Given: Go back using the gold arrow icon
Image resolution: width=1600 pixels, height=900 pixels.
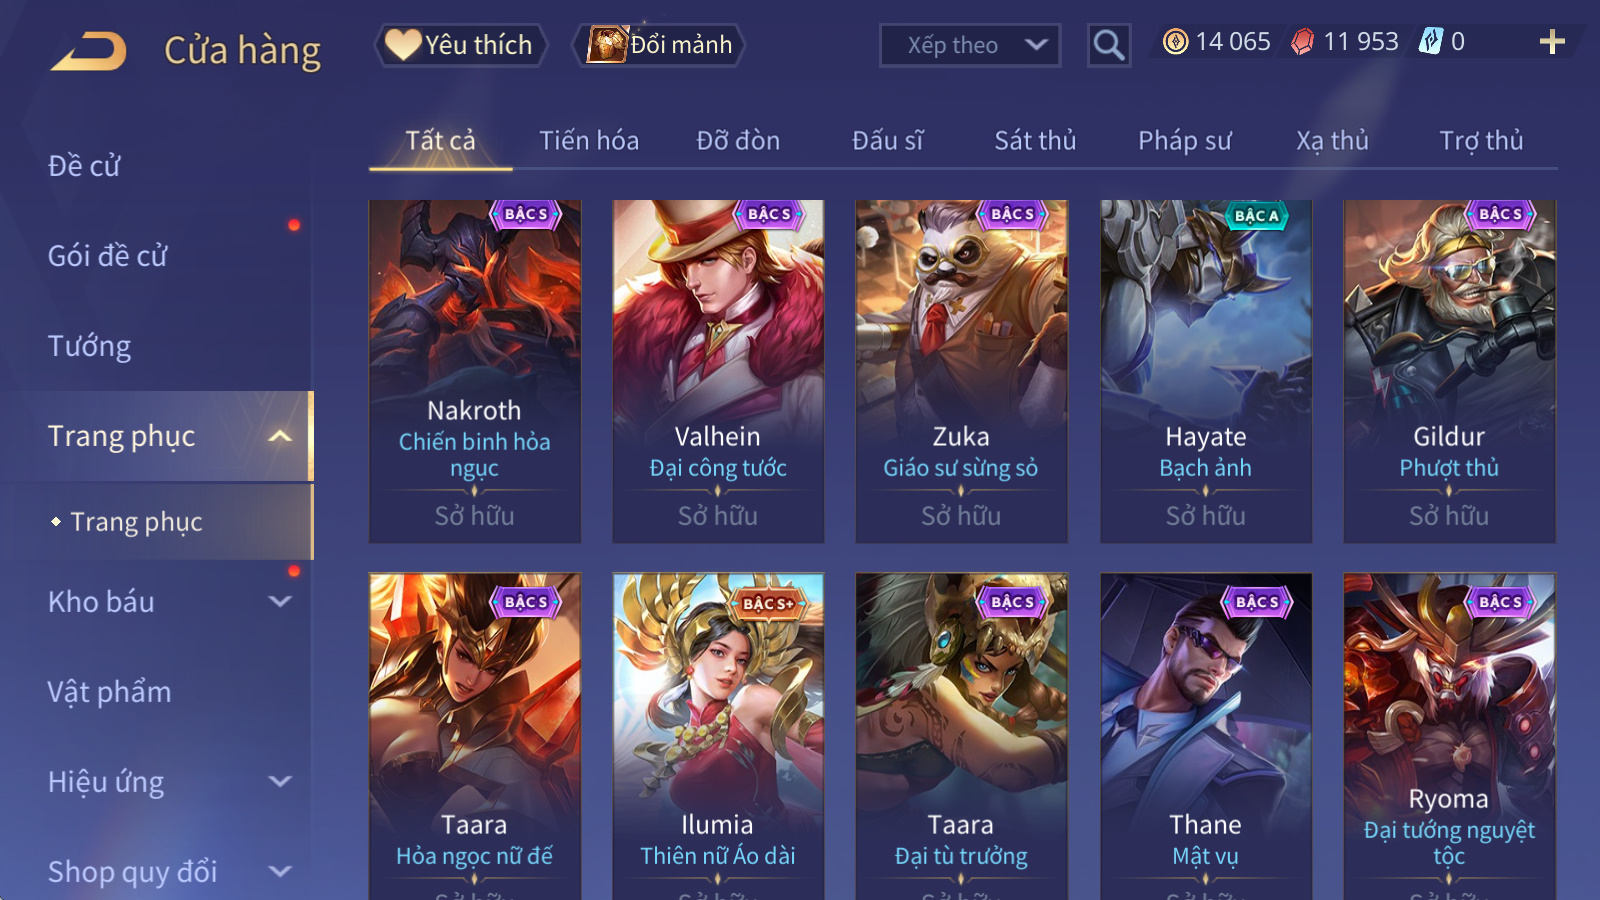Looking at the screenshot, I should 89,51.
